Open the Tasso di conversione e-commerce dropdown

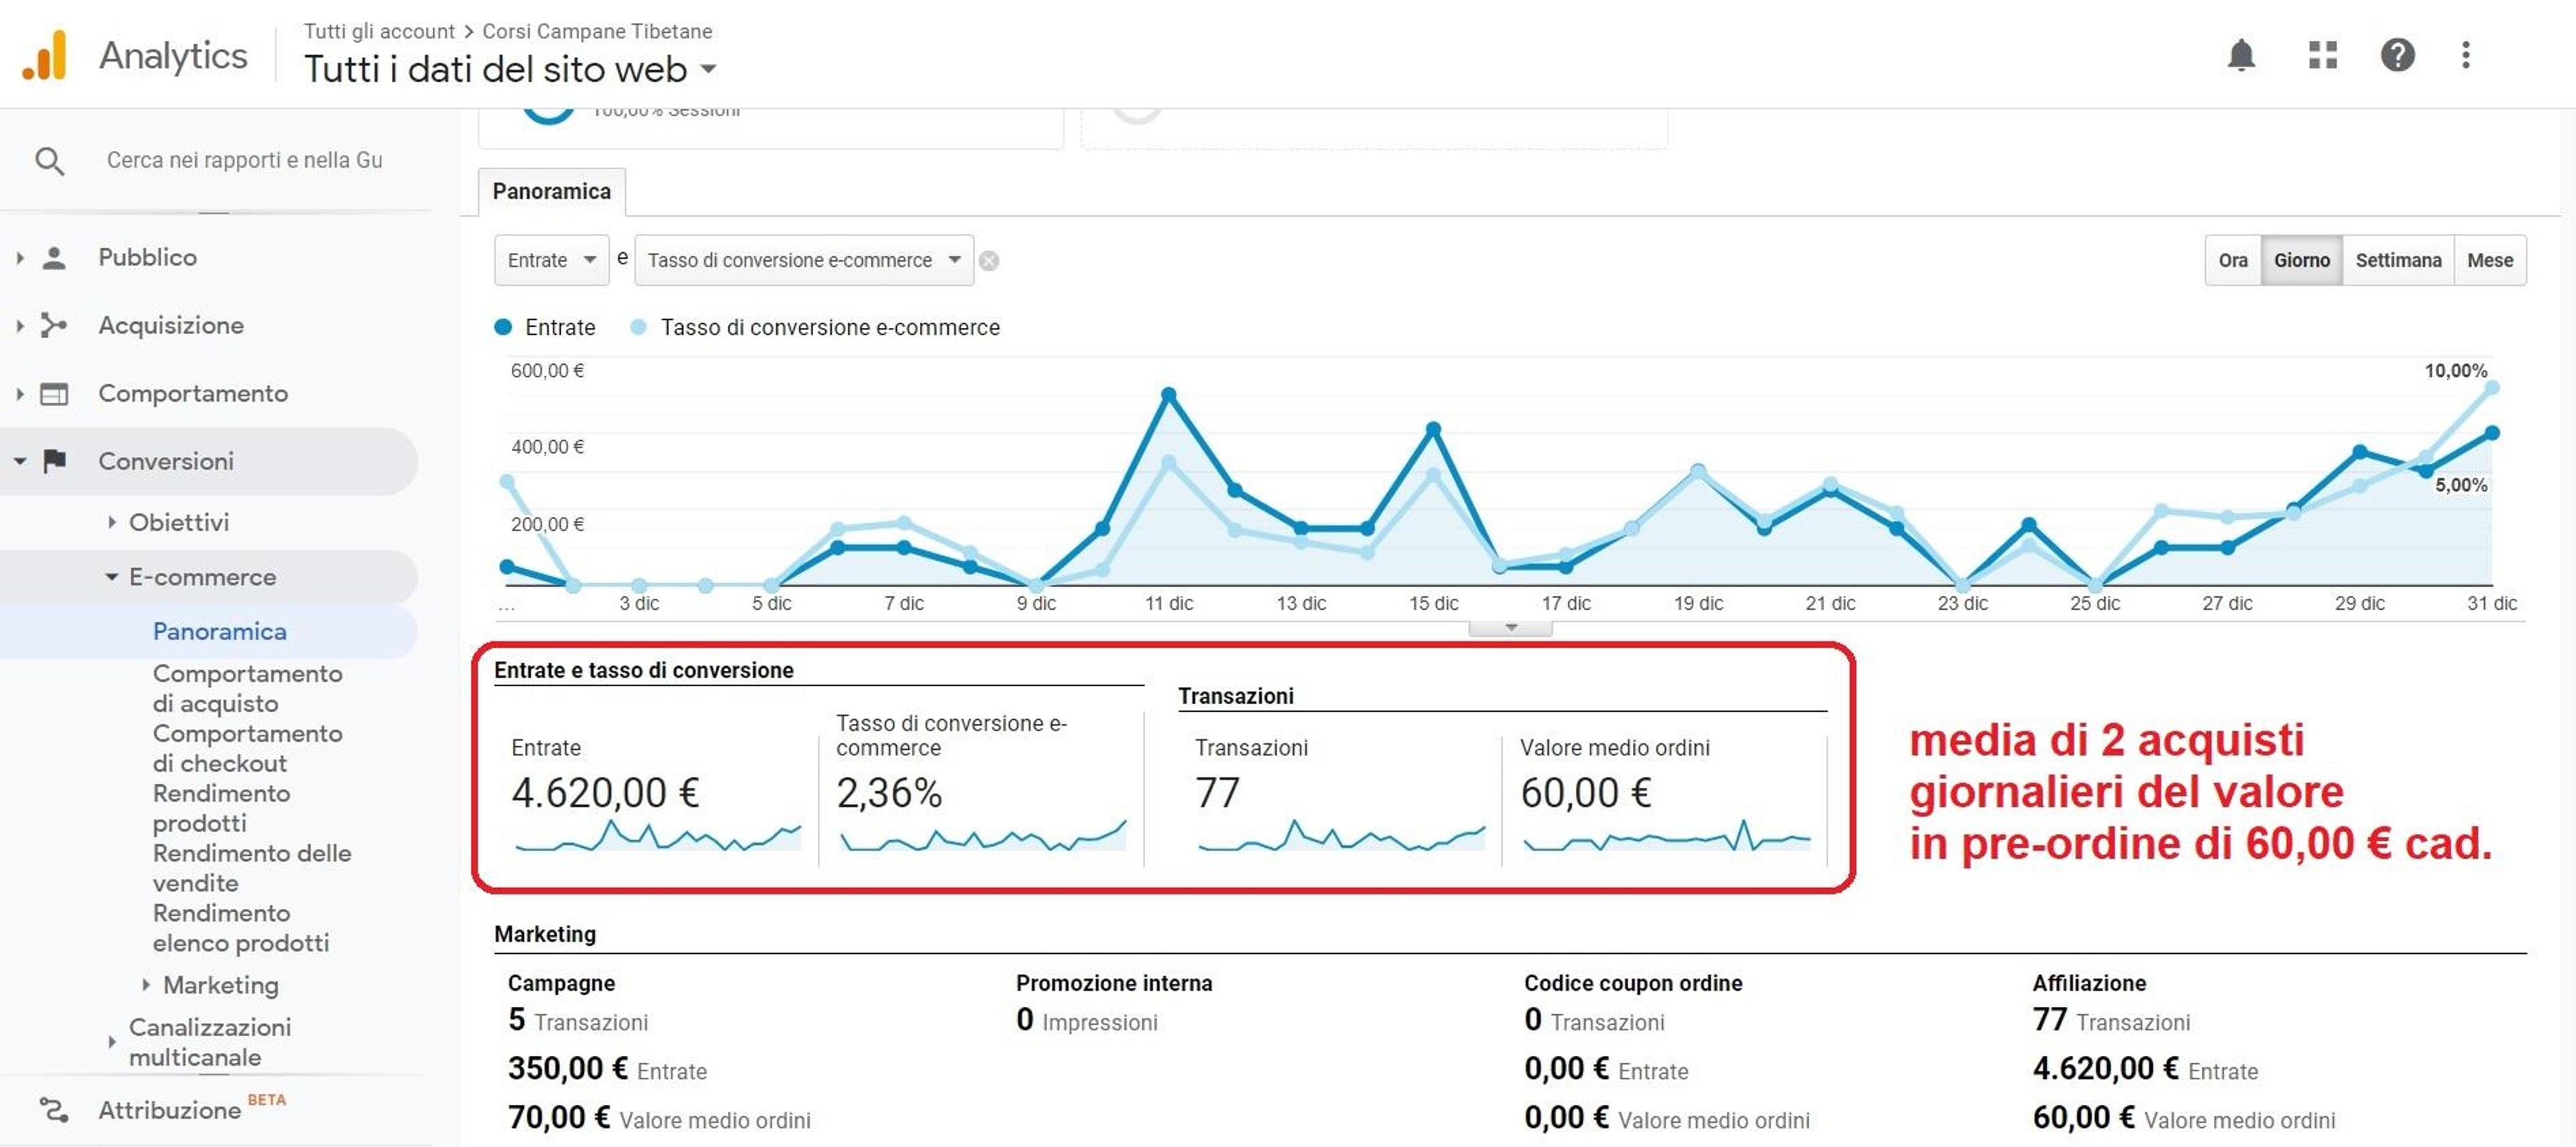[x=803, y=260]
